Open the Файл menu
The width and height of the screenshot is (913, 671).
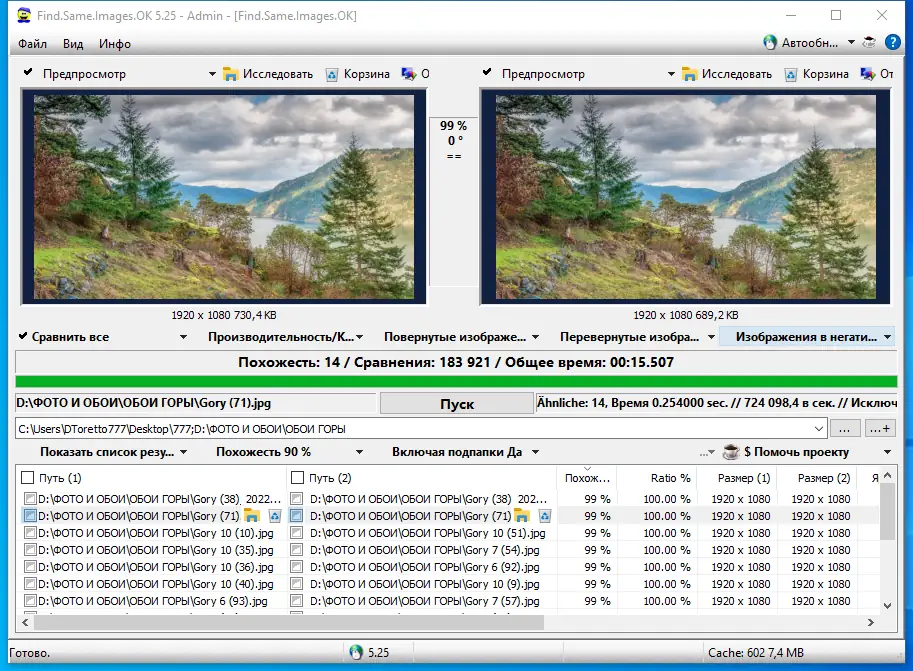click(x=32, y=44)
